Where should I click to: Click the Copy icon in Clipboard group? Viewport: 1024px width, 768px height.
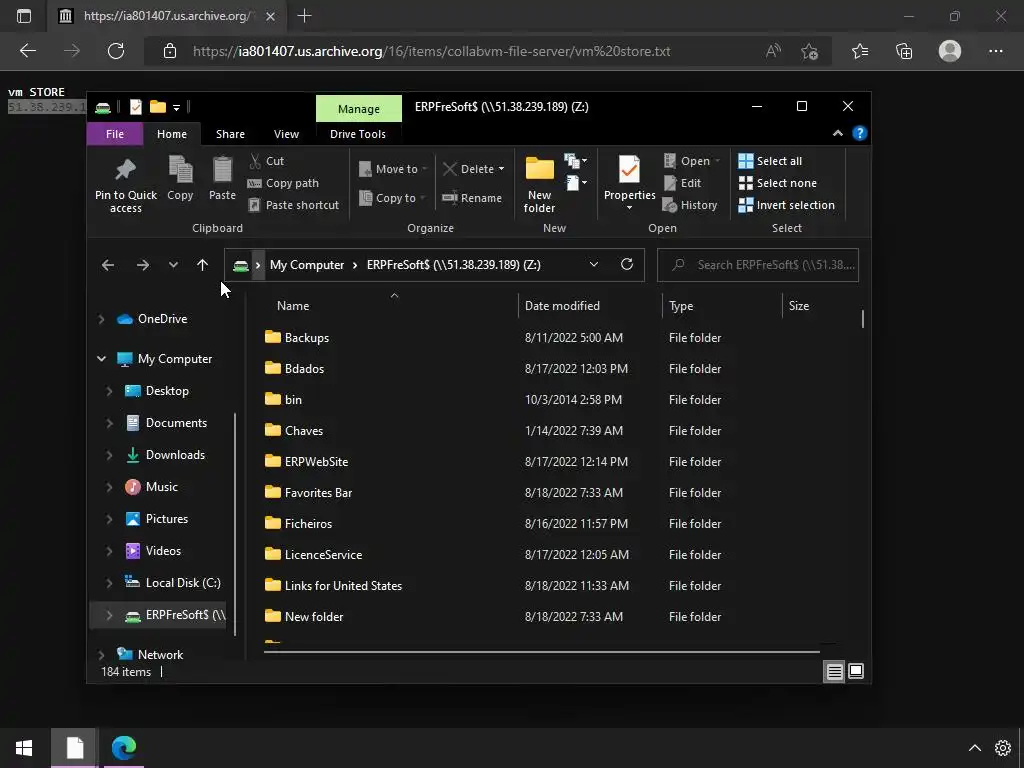[x=180, y=178]
